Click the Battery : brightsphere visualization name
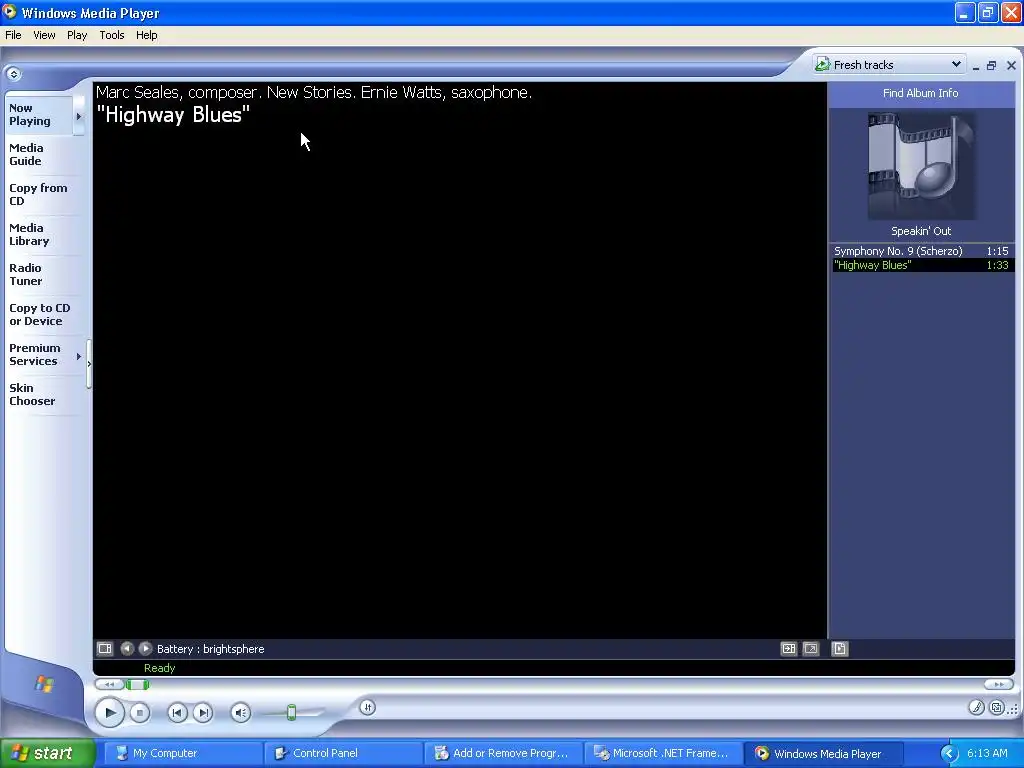Viewport: 1024px width, 768px height. (210, 649)
